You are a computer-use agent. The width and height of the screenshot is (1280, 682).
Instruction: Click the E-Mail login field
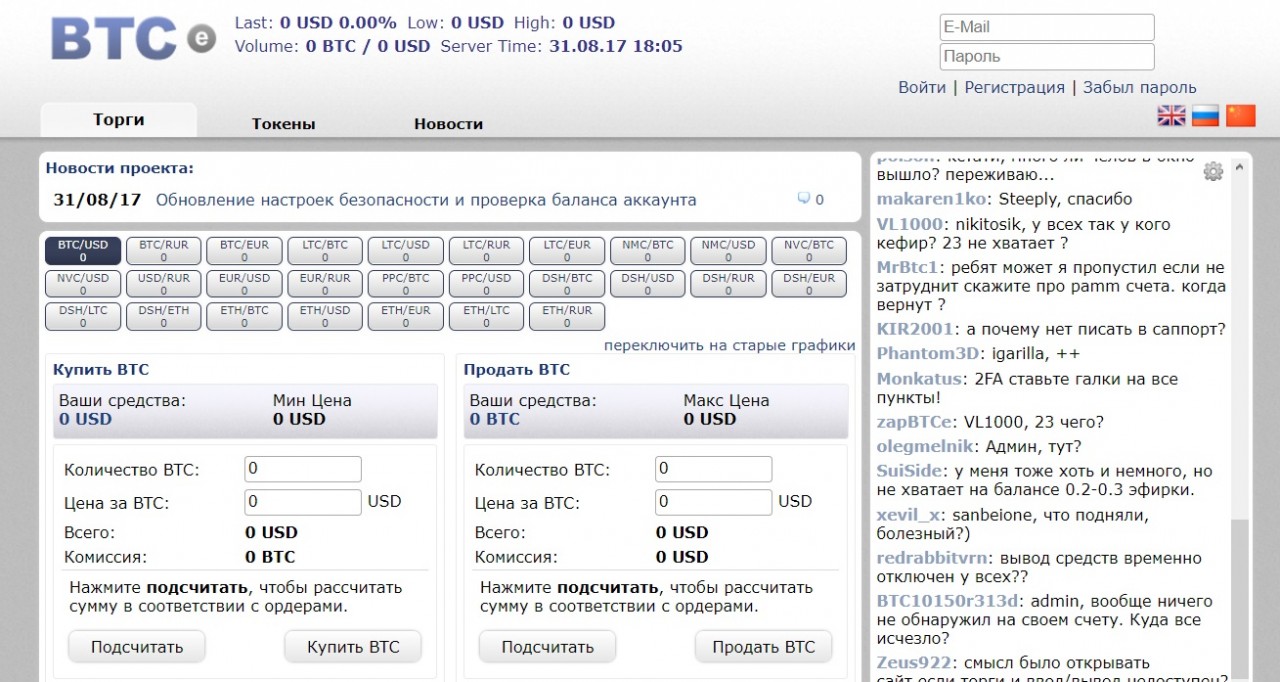pos(1047,27)
